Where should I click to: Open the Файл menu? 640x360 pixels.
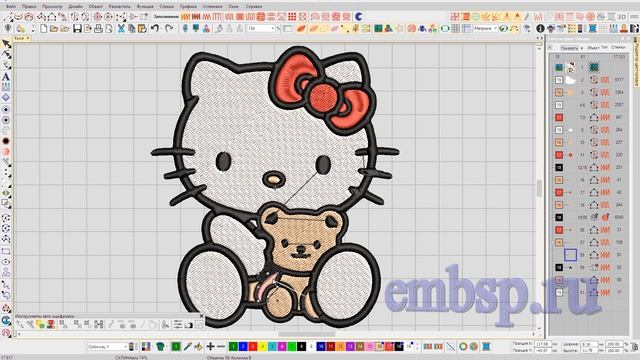pos(11,7)
